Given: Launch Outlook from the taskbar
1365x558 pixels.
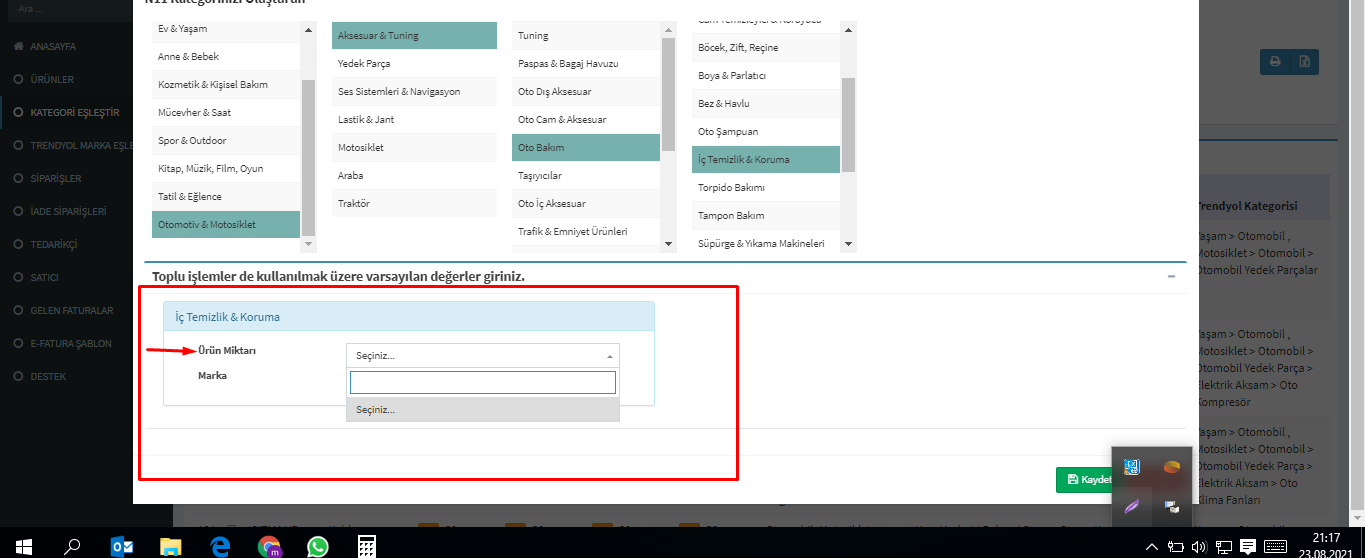Looking at the screenshot, I should [122, 546].
